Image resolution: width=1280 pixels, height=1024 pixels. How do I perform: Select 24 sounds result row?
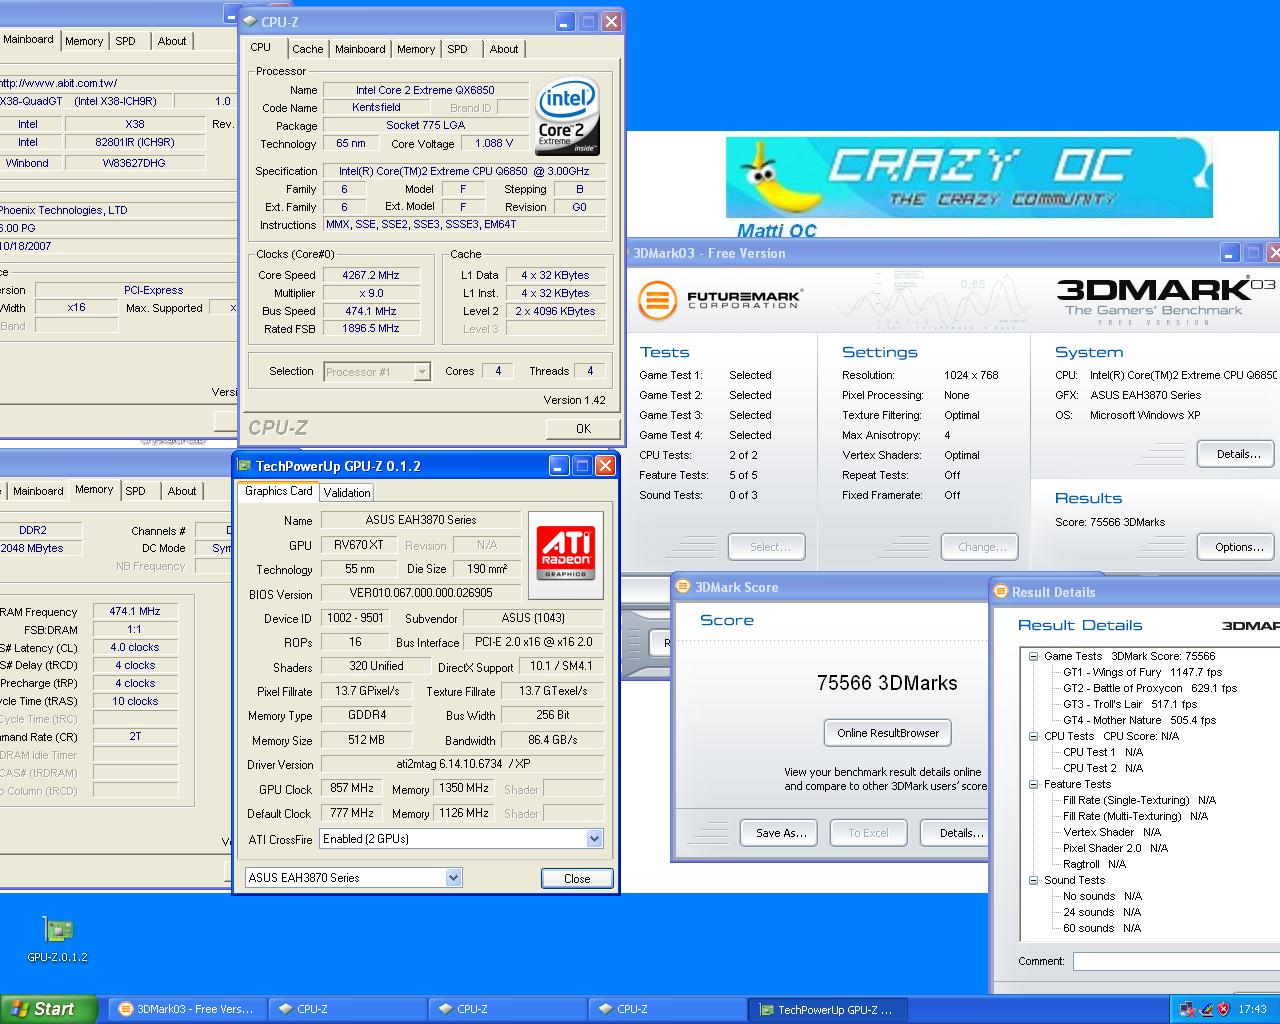(1102, 912)
